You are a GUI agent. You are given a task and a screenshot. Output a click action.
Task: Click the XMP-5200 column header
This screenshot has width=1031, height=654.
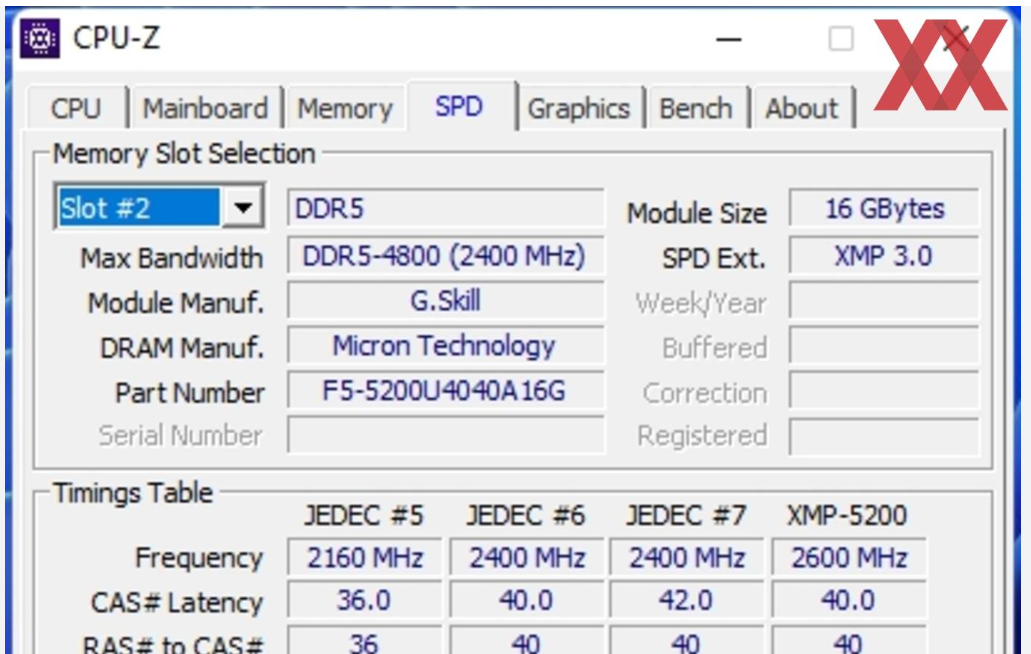(847, 515)
